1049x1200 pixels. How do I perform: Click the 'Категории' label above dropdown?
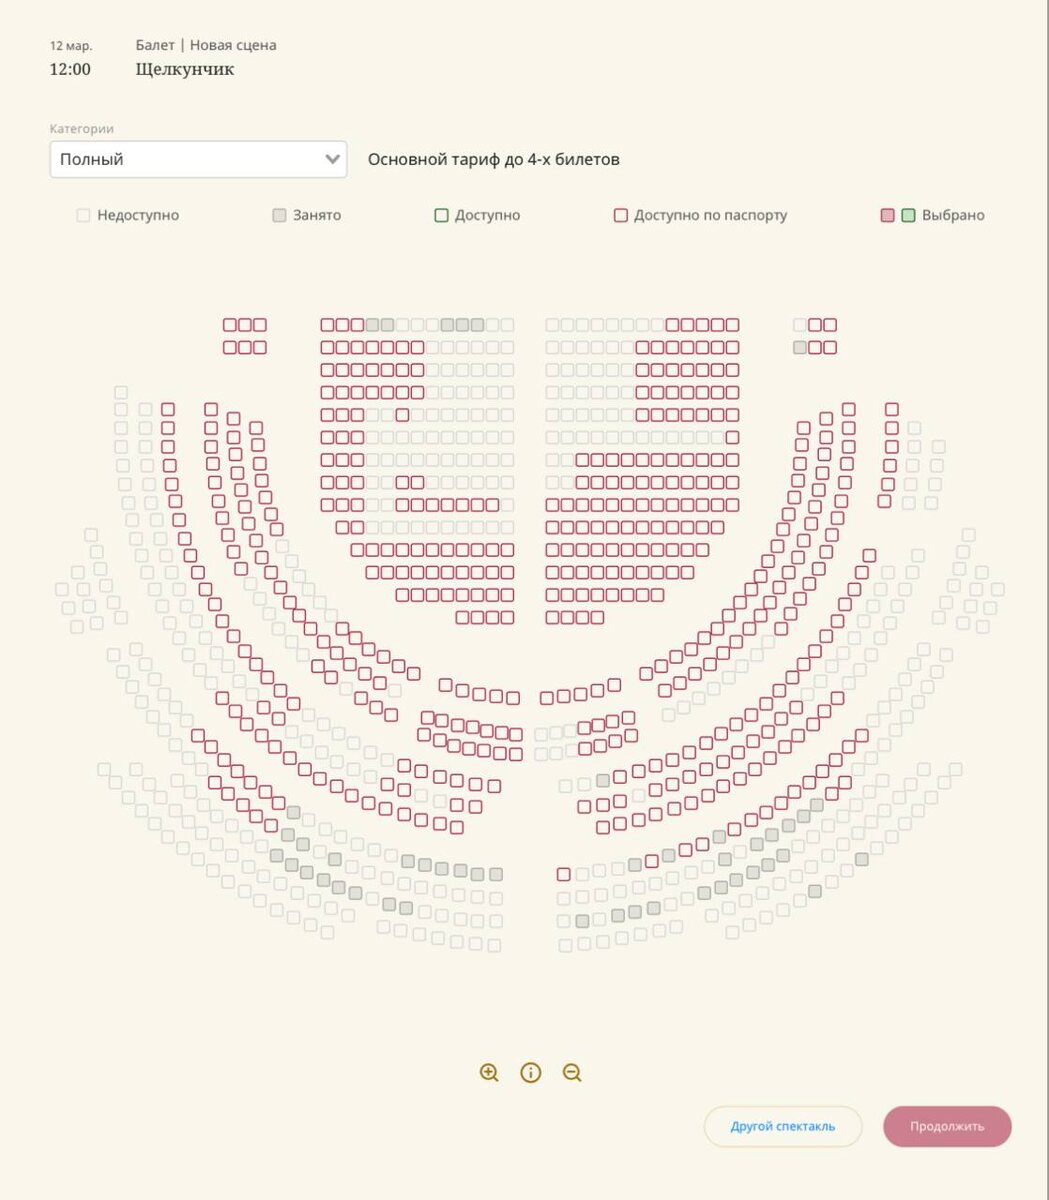point(82,129)
